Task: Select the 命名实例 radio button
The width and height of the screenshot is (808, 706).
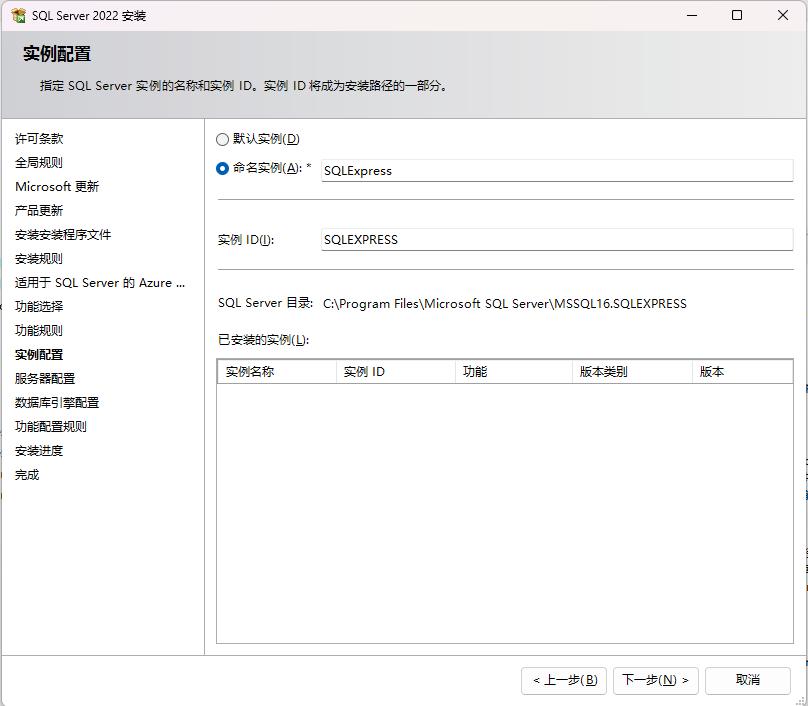Action: pyautogui.click(x=223, y=168)
